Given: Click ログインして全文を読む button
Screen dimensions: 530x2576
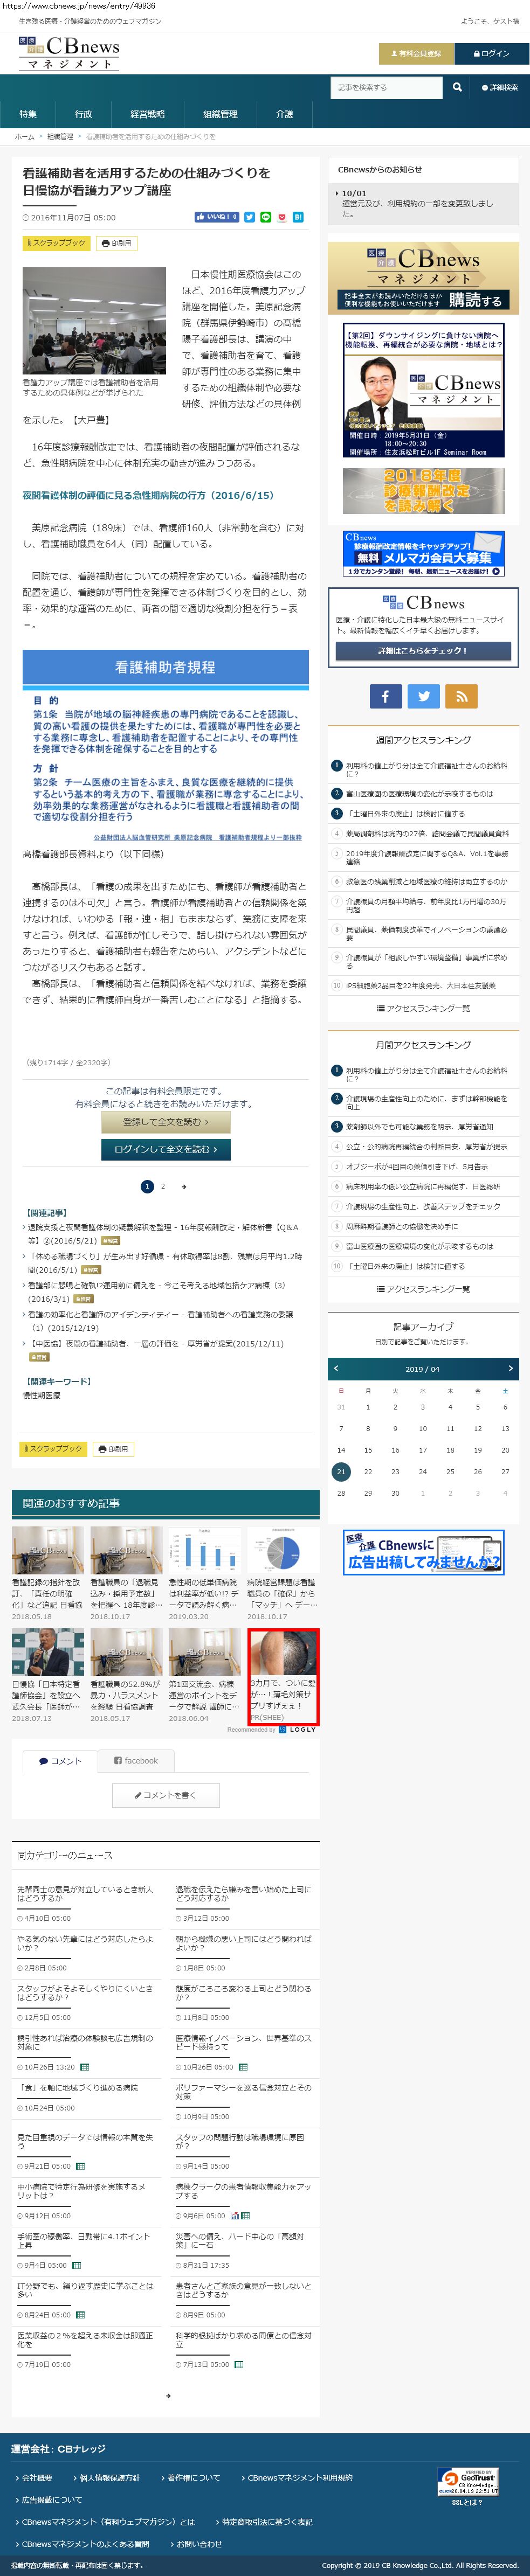Looking at the screenshot, I should click(165, 1149).
